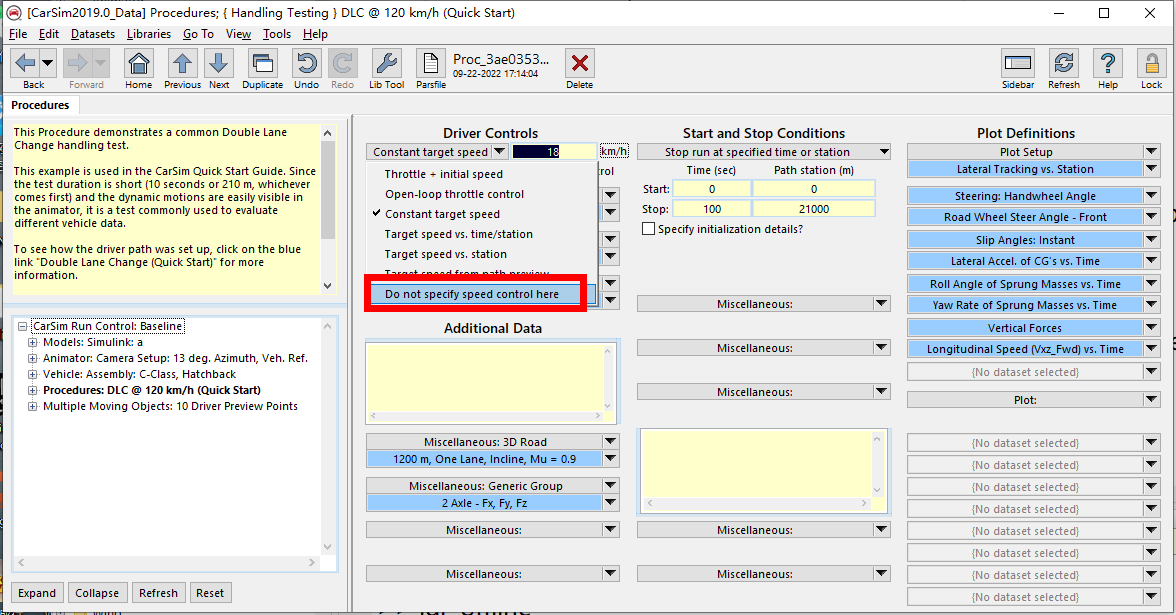Click the bottom Refresh button
Image resolution: width=1176 pixels, height=615 pixels.
(x=158, y=592)
